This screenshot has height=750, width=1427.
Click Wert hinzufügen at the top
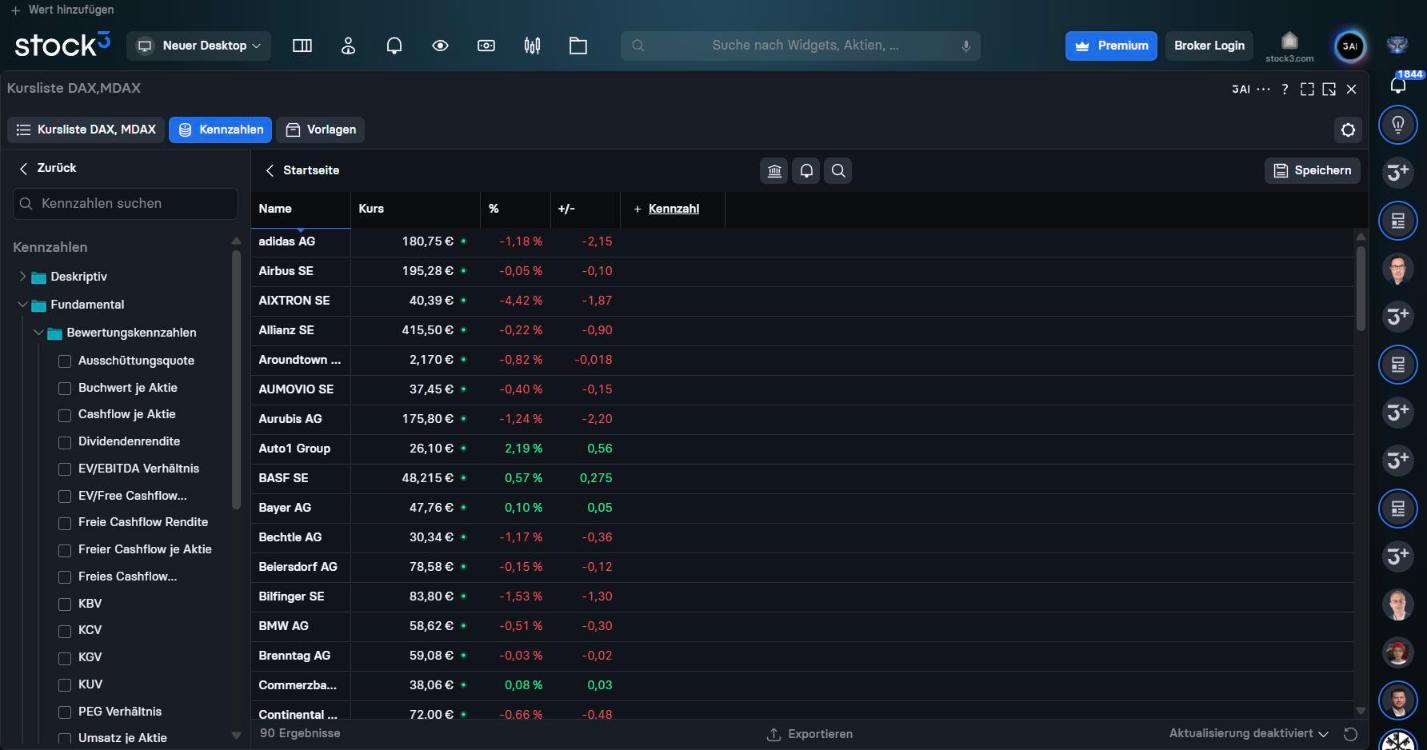point(62,10)
